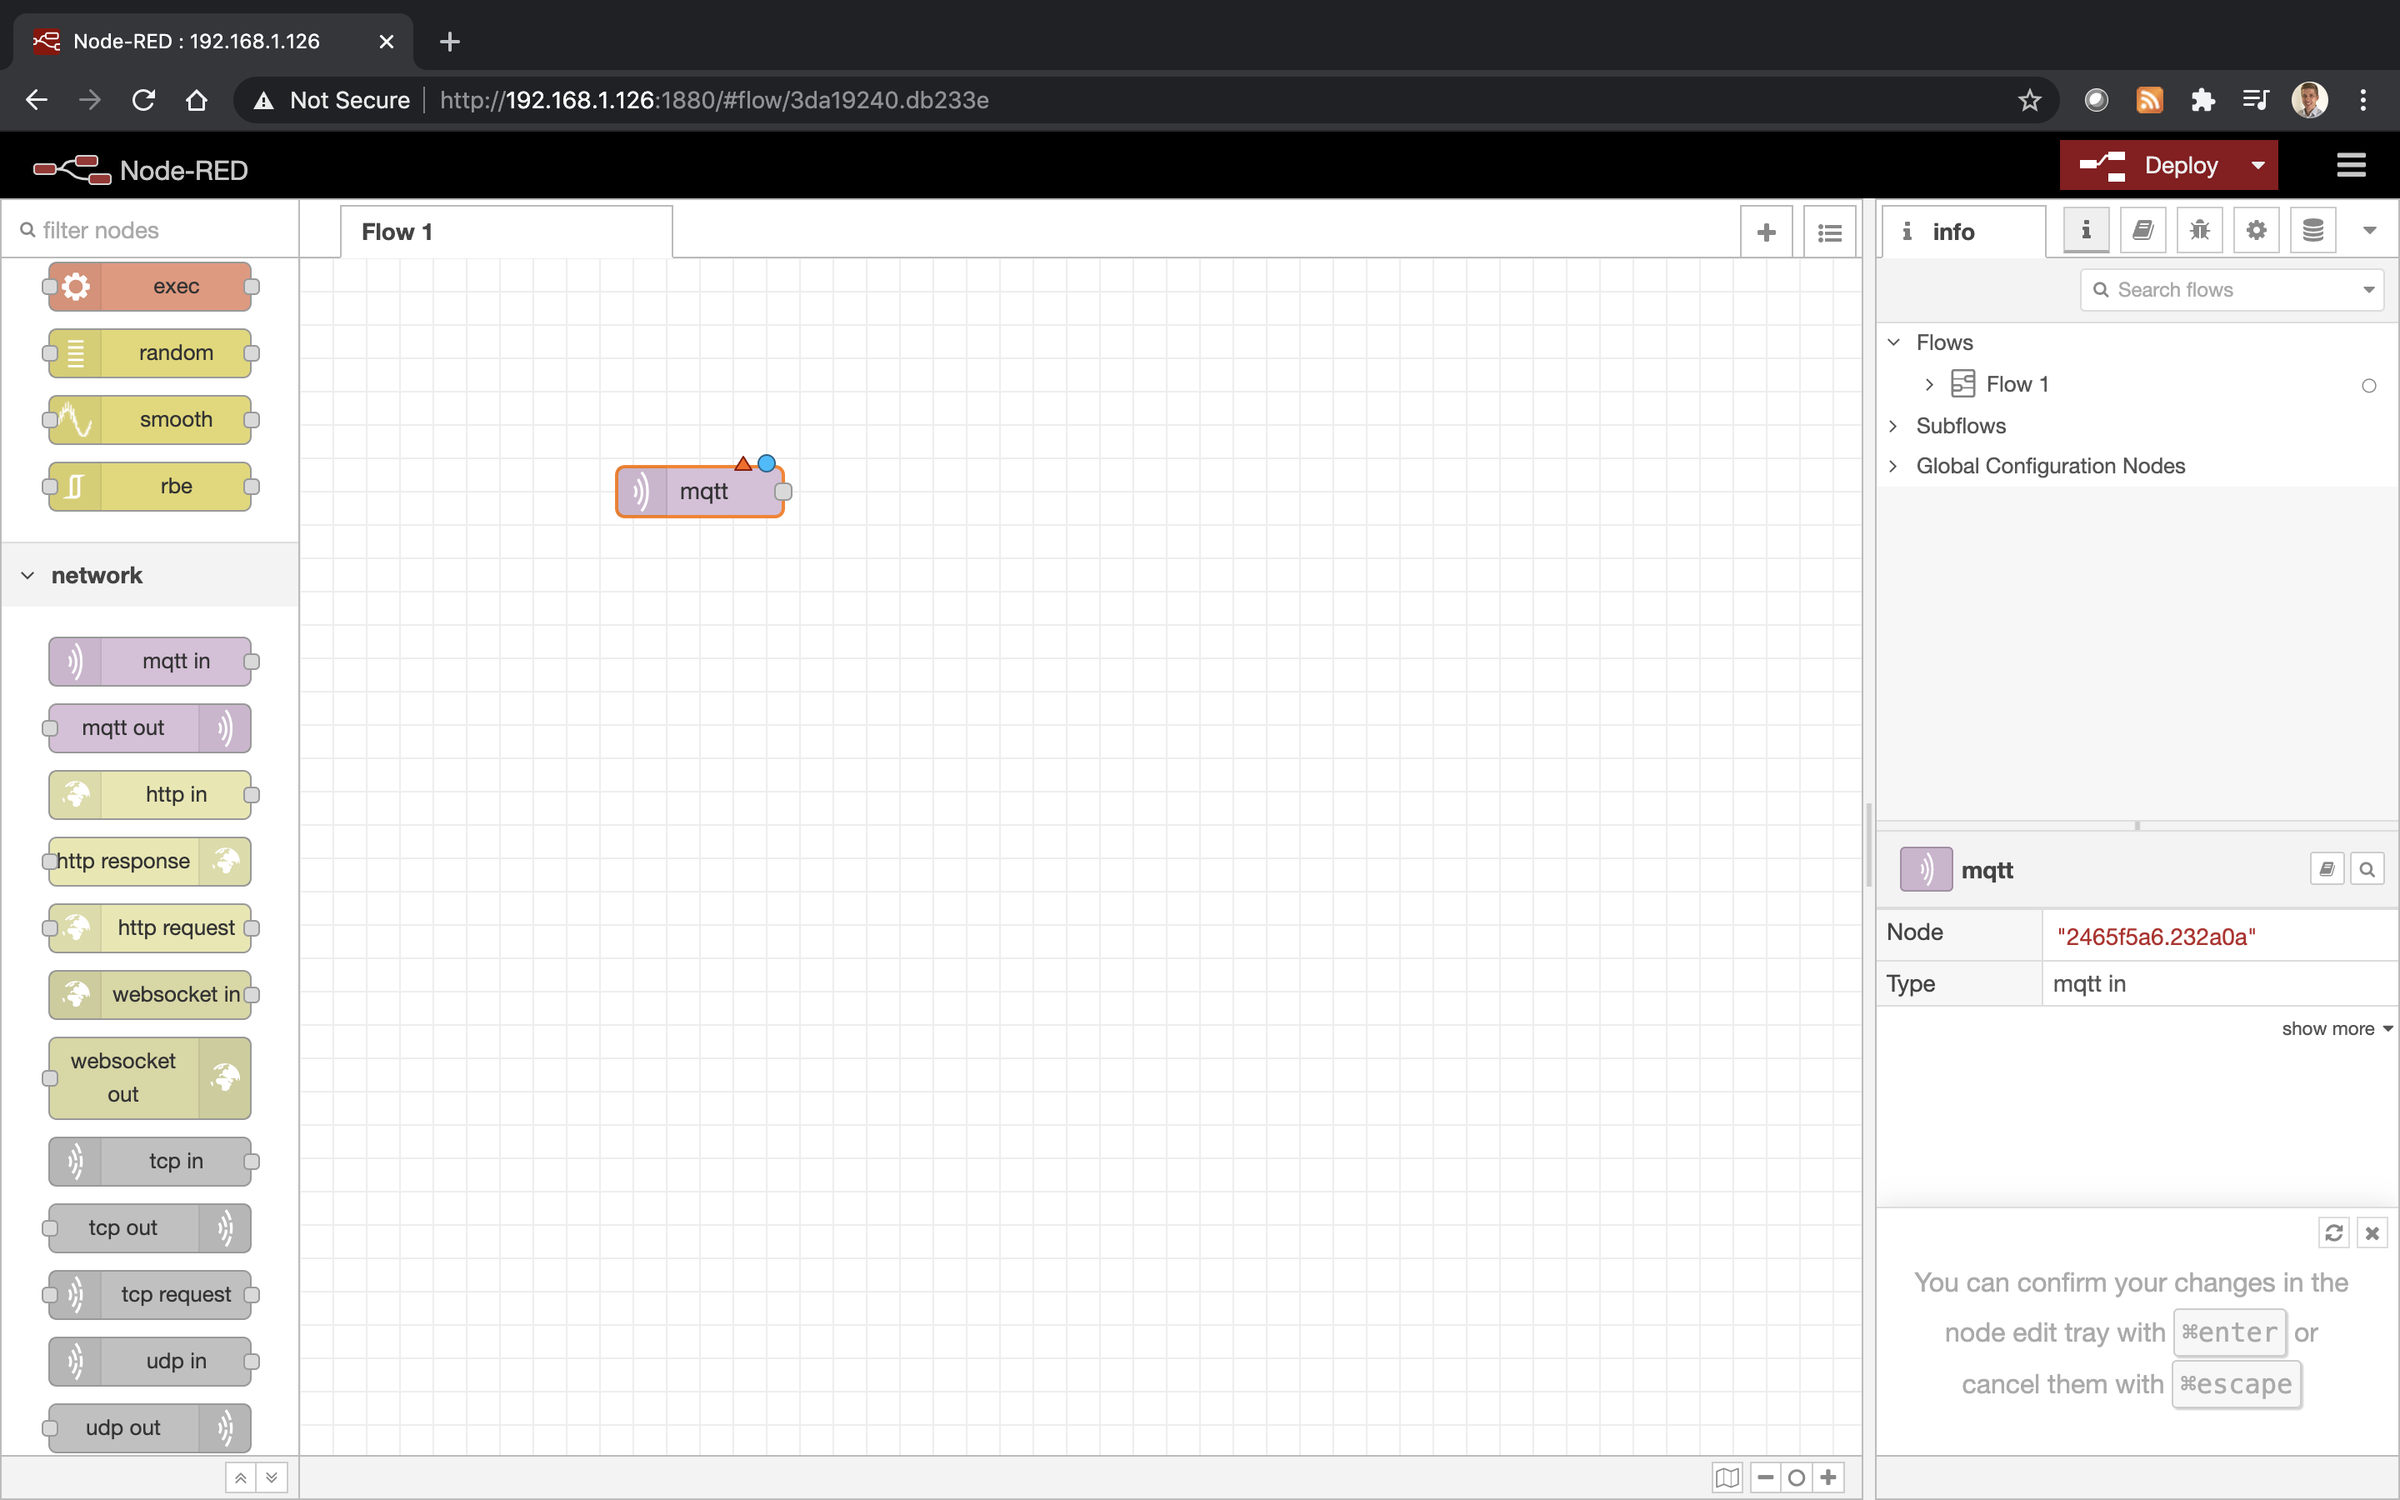This screenshot has height=1500, width=2400.
Task: Open the debug messages sidebar tab
Action: (2199, 231)
